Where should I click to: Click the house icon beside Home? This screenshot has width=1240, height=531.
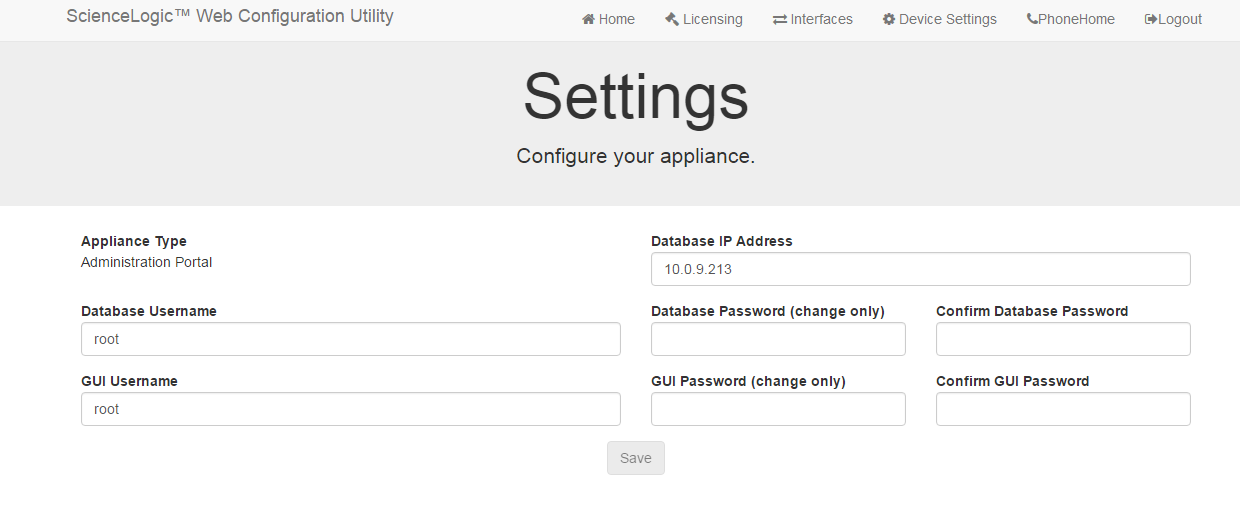[x=589, y=20]
